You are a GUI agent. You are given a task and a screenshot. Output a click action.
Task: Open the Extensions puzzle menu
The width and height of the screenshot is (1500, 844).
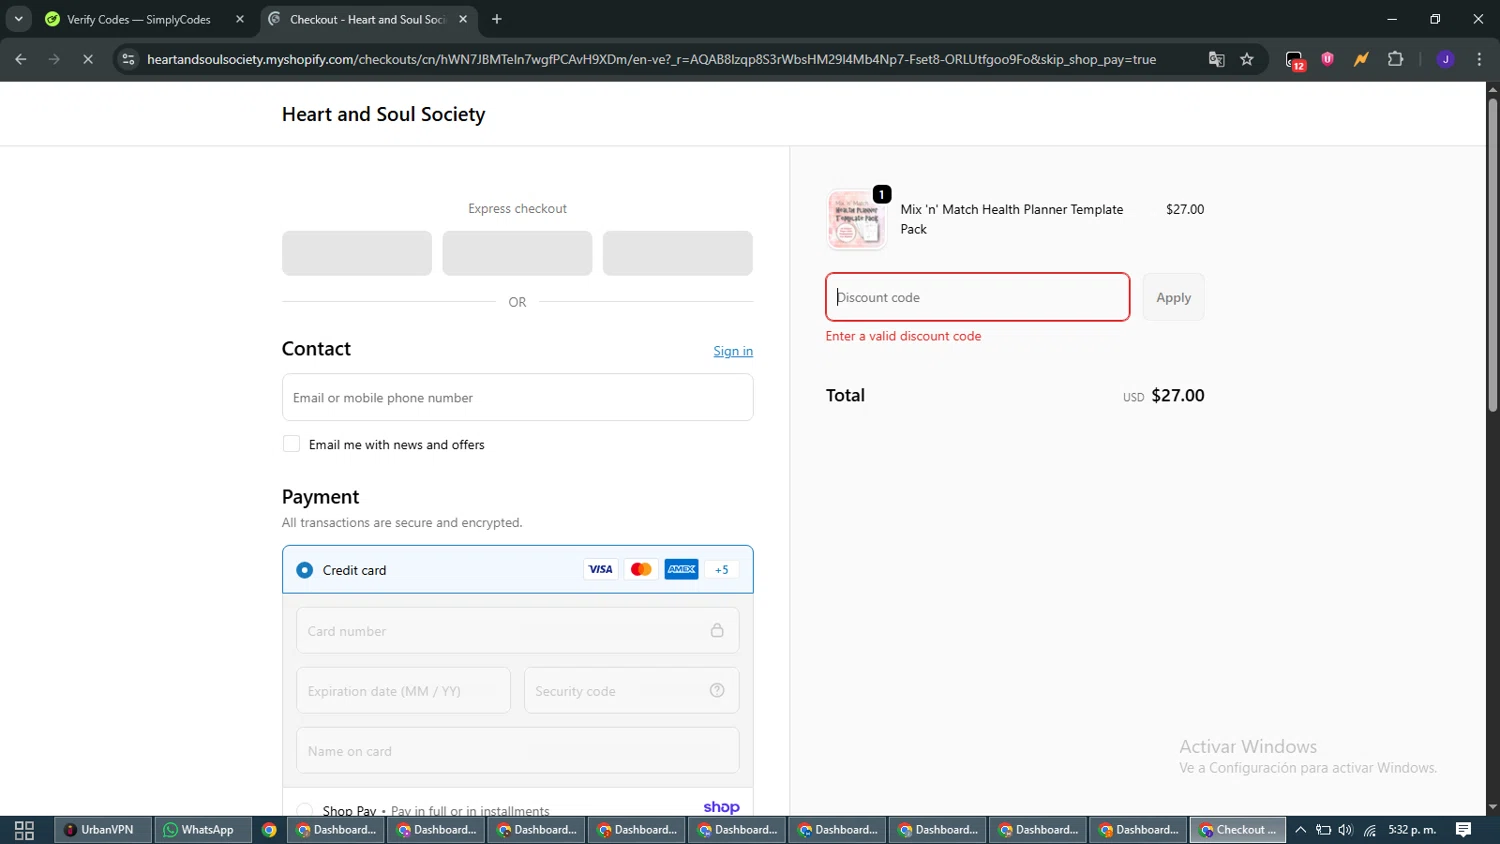coord(1396,59)
